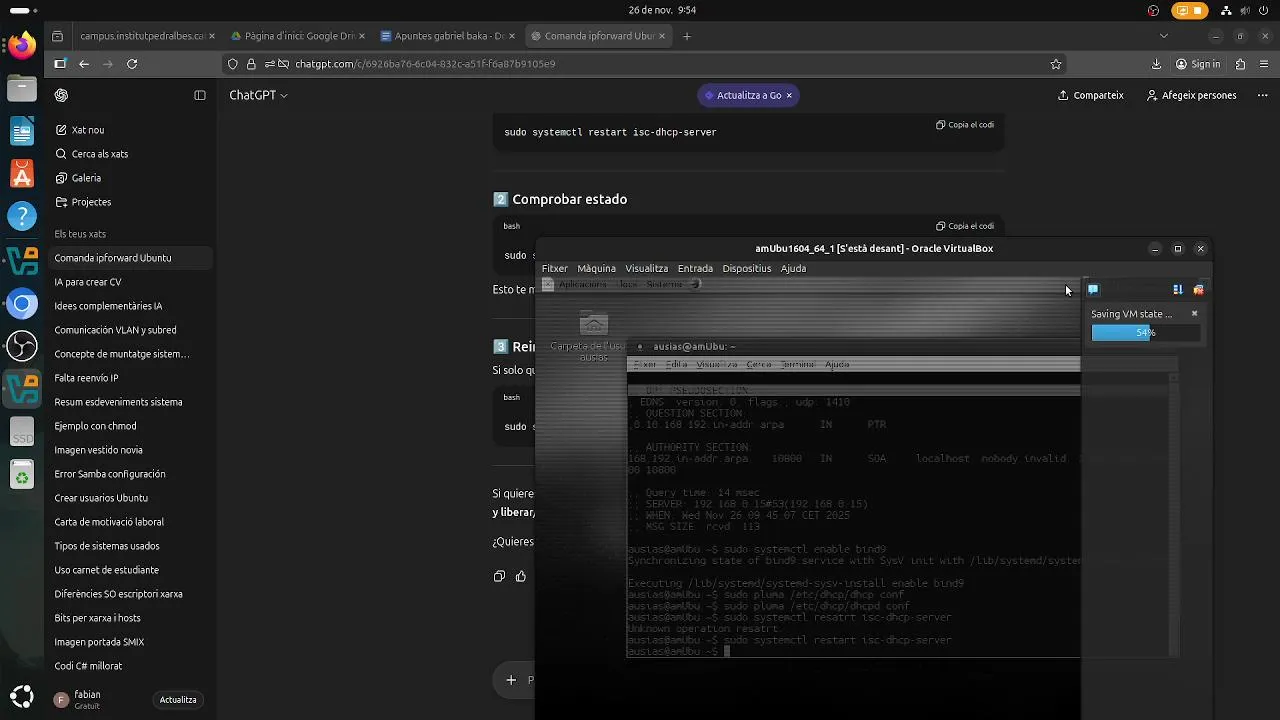Click the ChatGPT logo in the sidebar
The height and width of the screenshot is (720, 1280).
click(61, 95)
